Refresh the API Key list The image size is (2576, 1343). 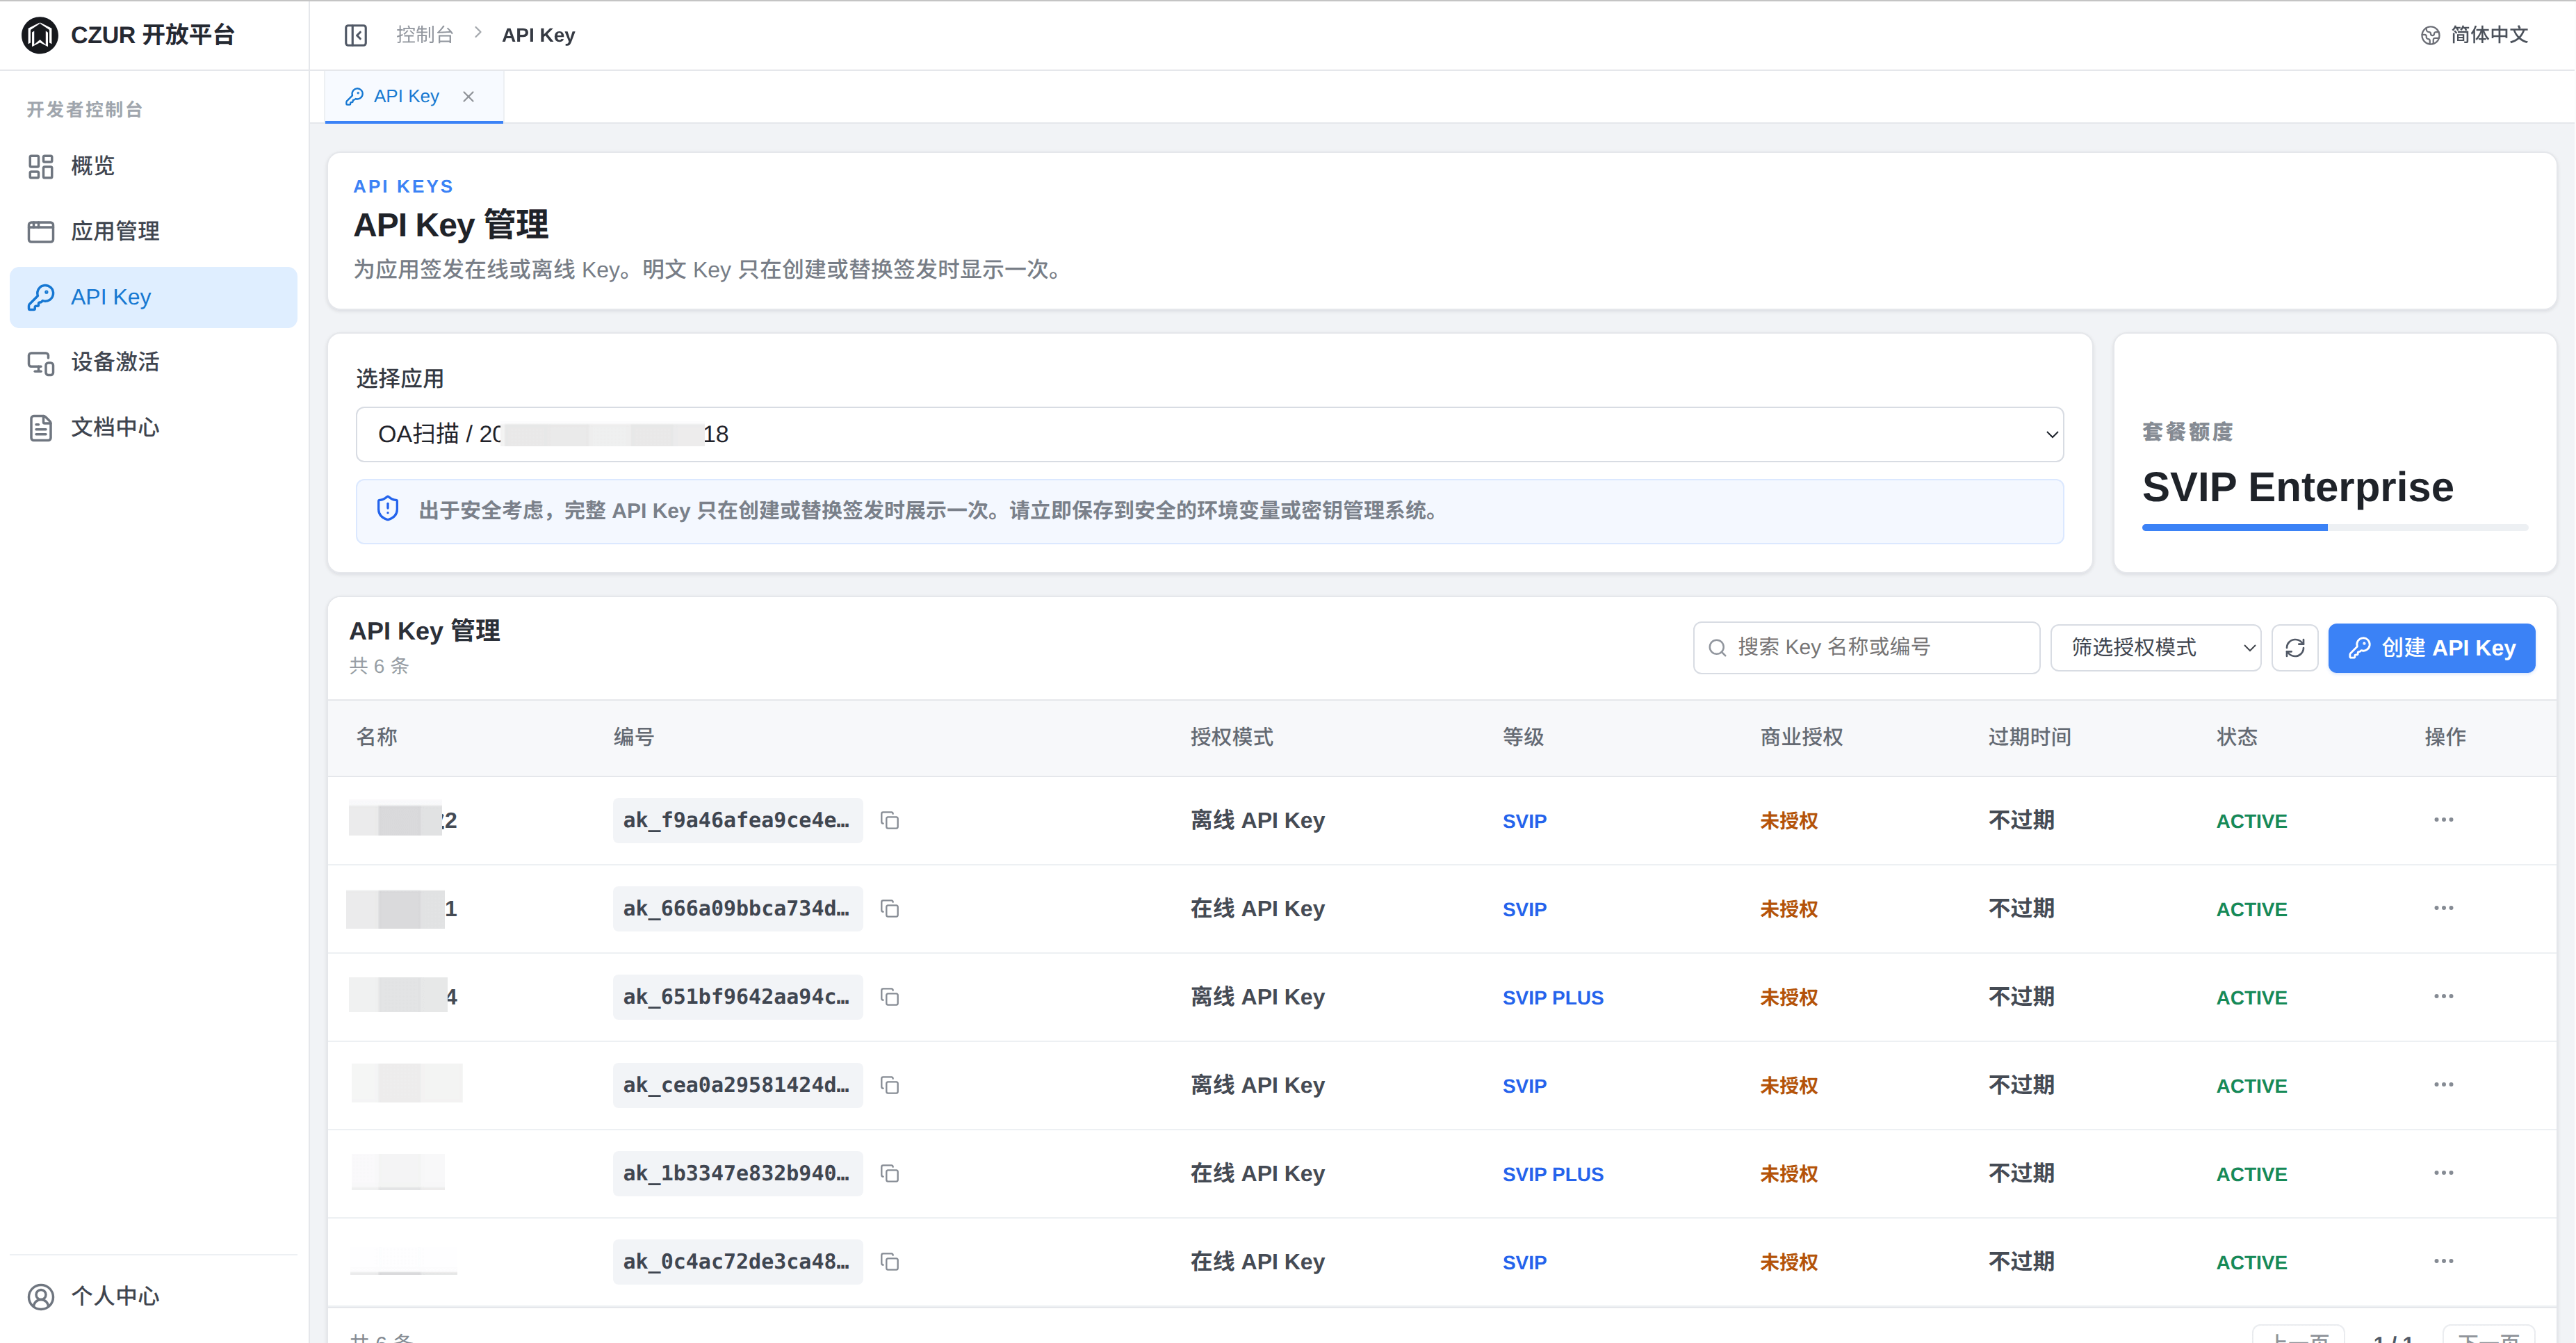(x=2295, y=648)
